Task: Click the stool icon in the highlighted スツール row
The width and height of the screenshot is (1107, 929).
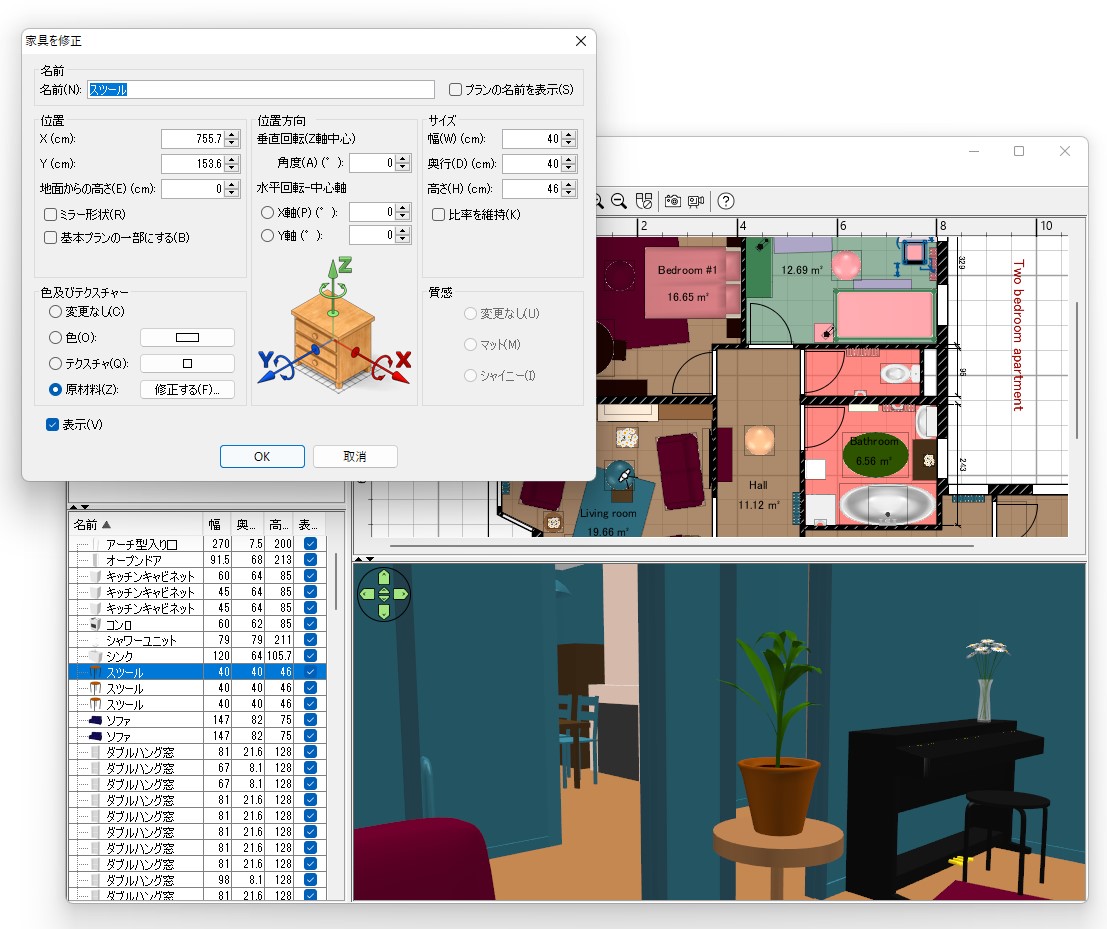Action: (96, 672)
